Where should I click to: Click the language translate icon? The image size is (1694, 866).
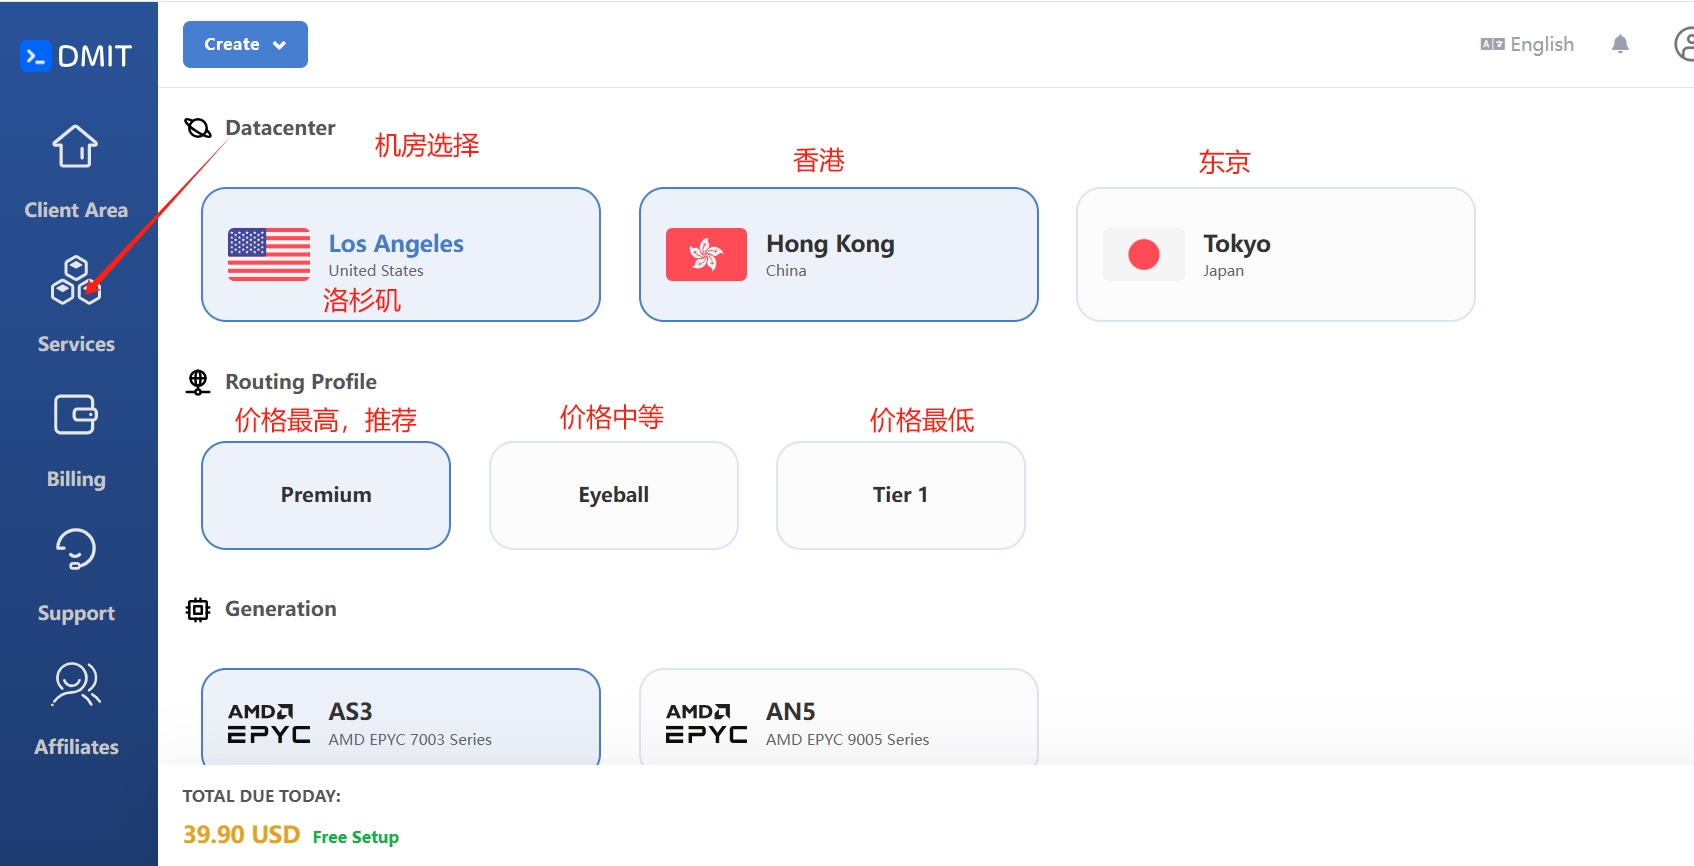coord(1492,44)
